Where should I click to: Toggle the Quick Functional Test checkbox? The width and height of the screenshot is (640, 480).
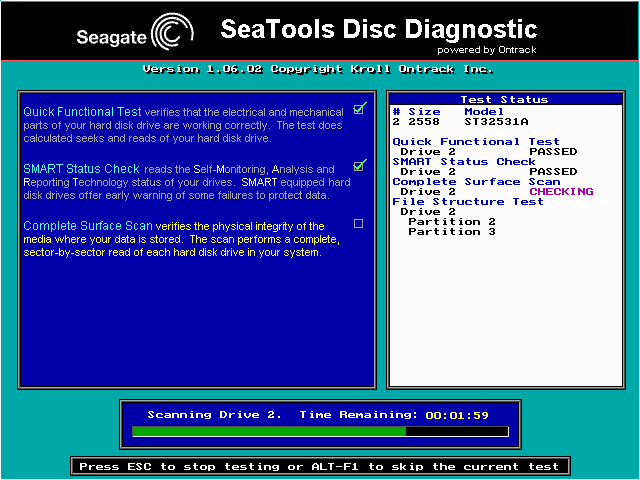coord(360,108)
